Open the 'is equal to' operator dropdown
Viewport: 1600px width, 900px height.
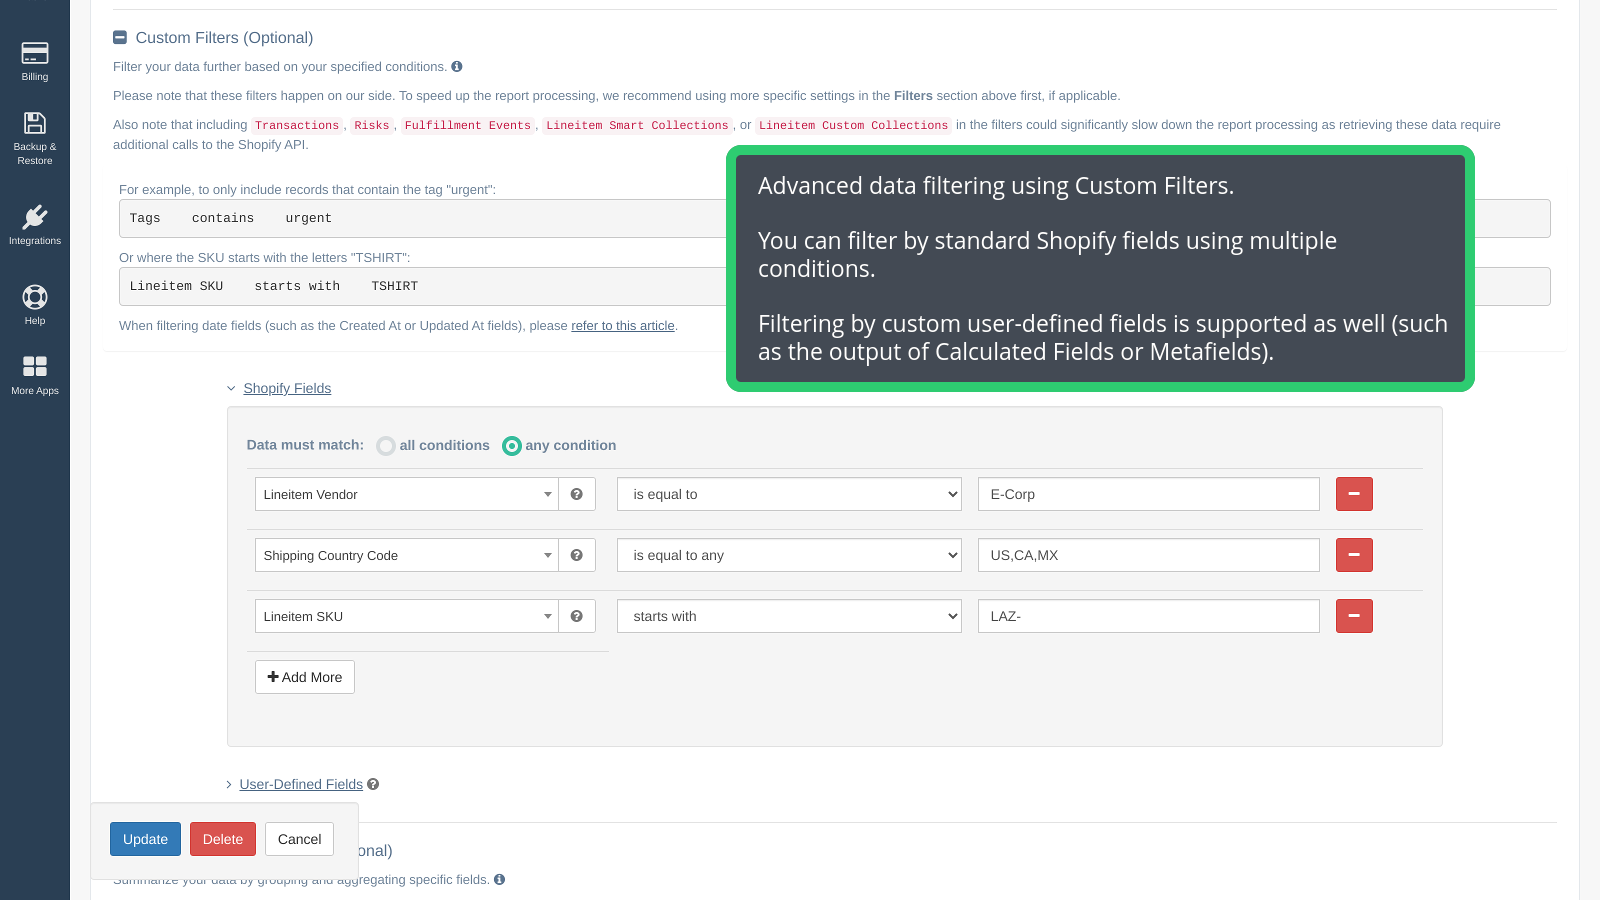(789, 494)
